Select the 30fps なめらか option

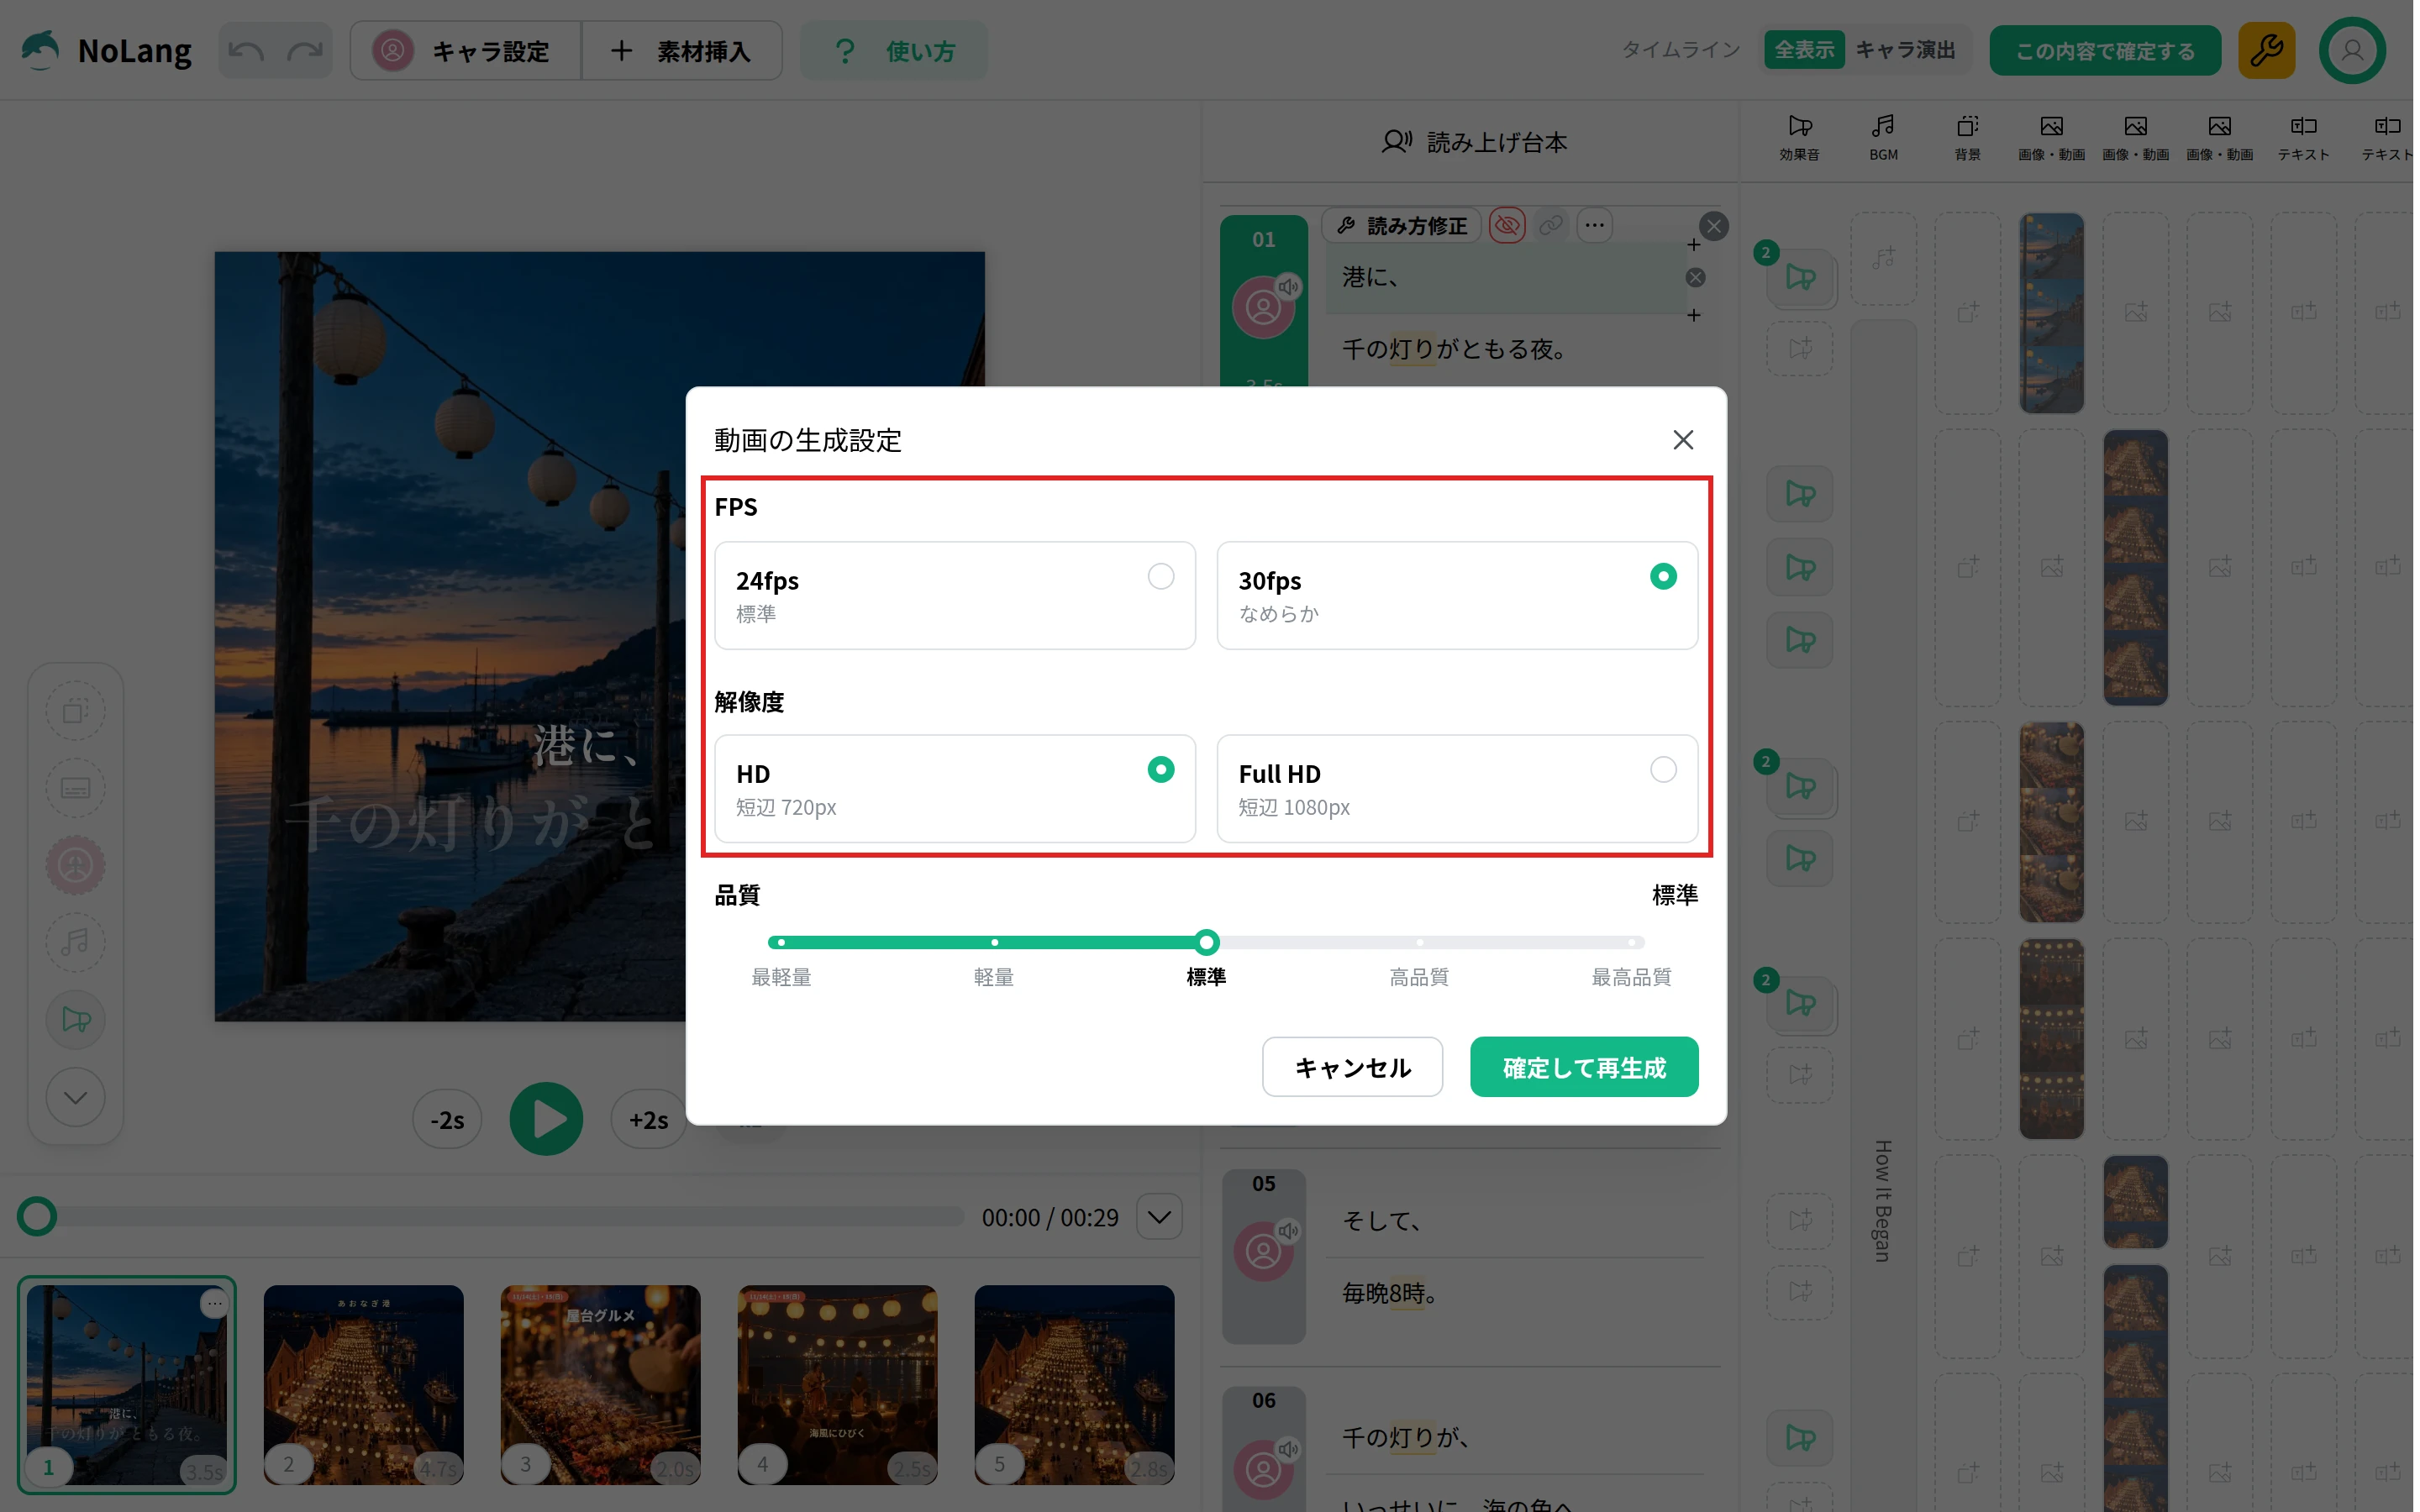pyautogui.click(x=1457, y=595)
